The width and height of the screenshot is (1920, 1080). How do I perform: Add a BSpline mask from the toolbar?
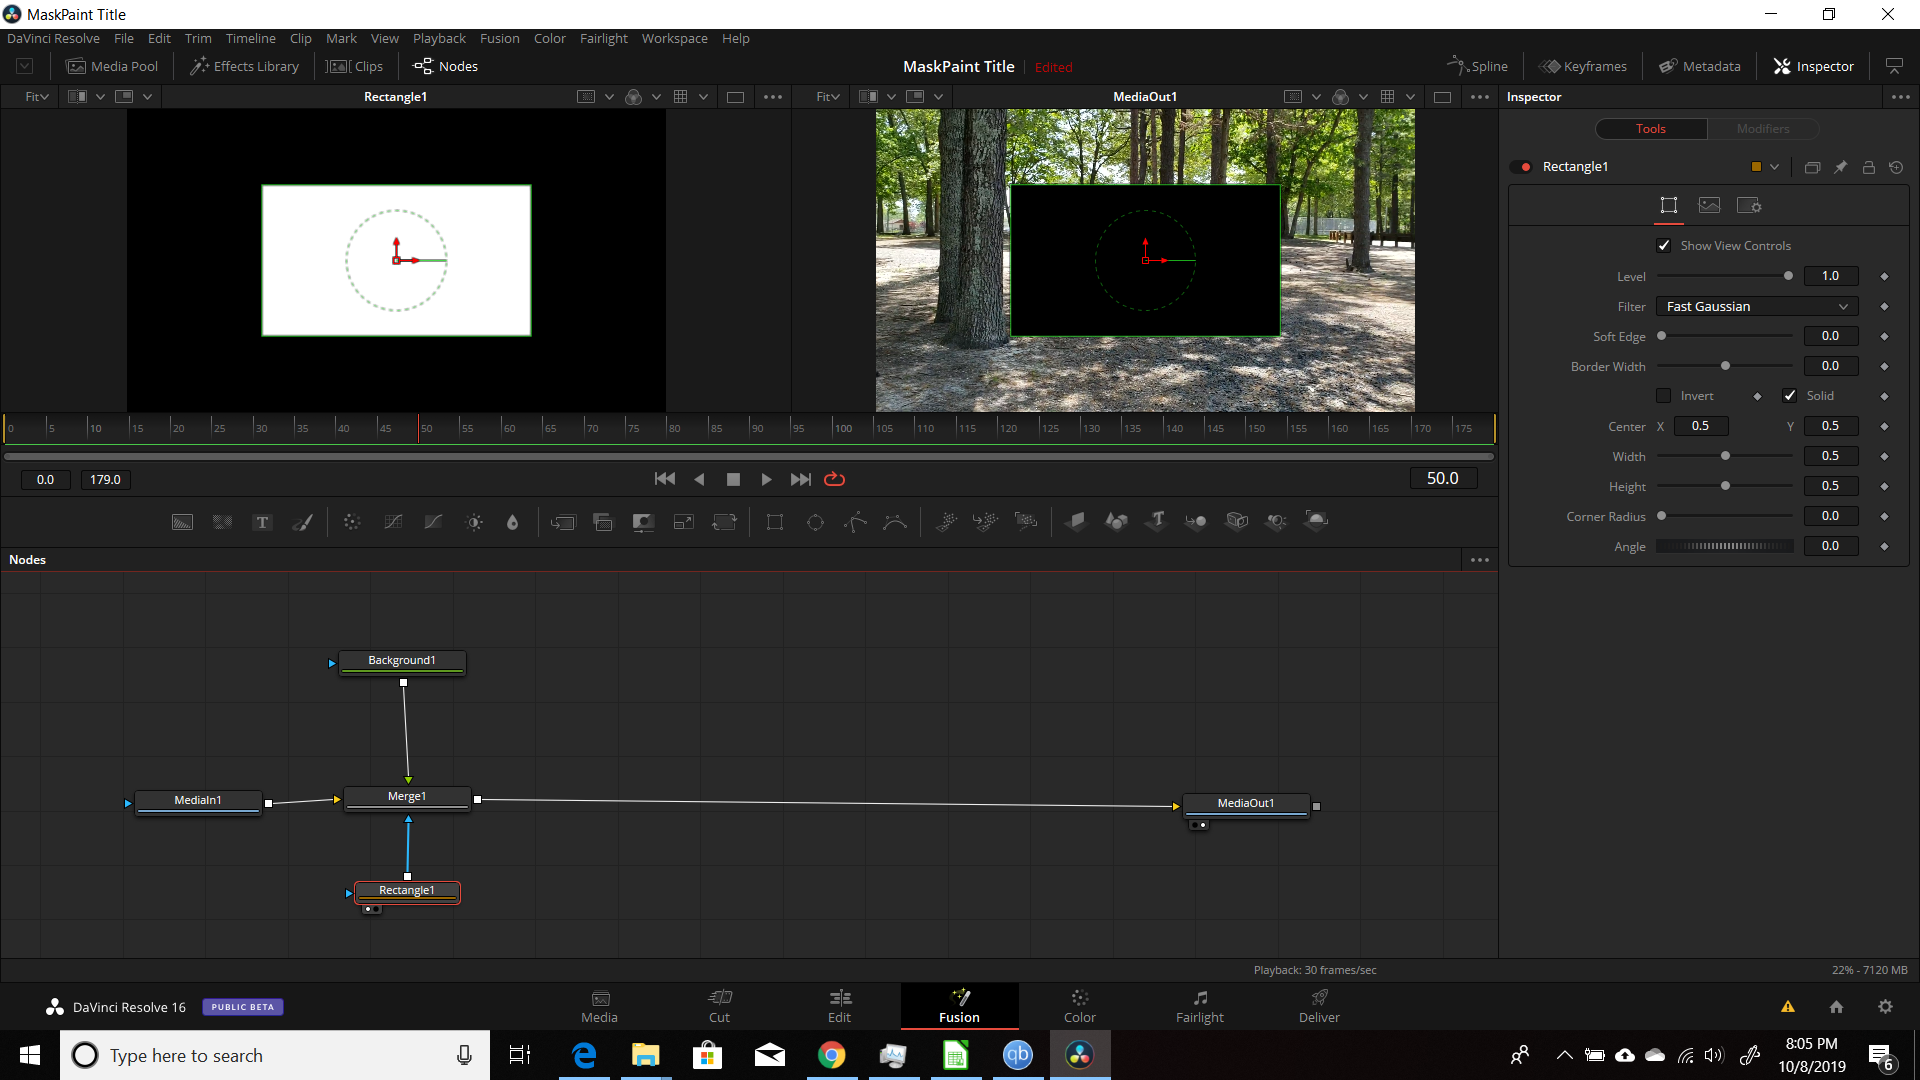[x=895, y=522]
